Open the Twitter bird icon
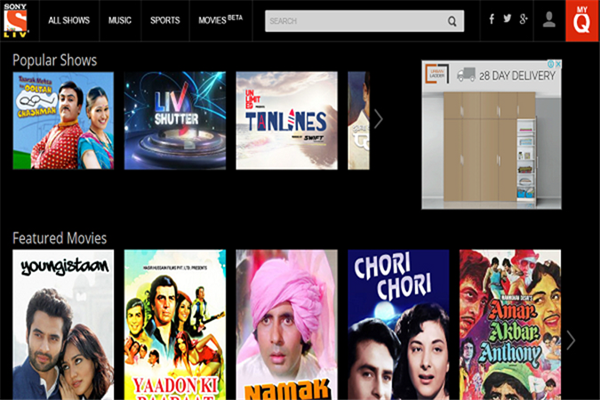Screen dimensions: 600x400 tap(507, 19)
